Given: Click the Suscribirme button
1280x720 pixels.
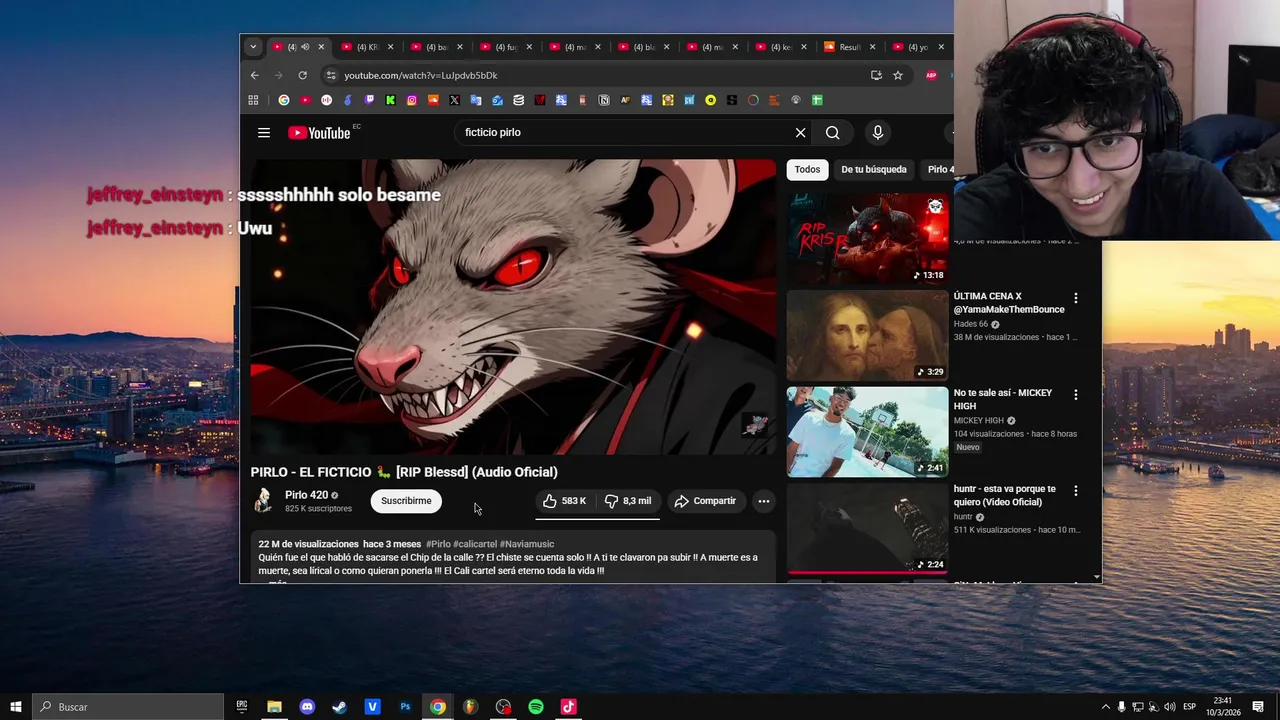Looking at the screenshot, I should (406, 501).
